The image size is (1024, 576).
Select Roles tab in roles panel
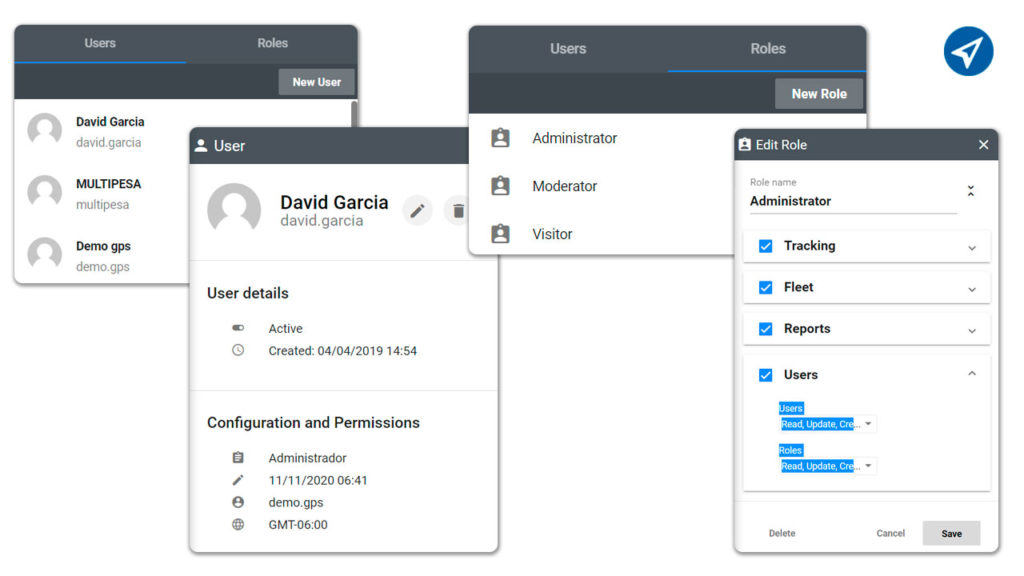767,49
